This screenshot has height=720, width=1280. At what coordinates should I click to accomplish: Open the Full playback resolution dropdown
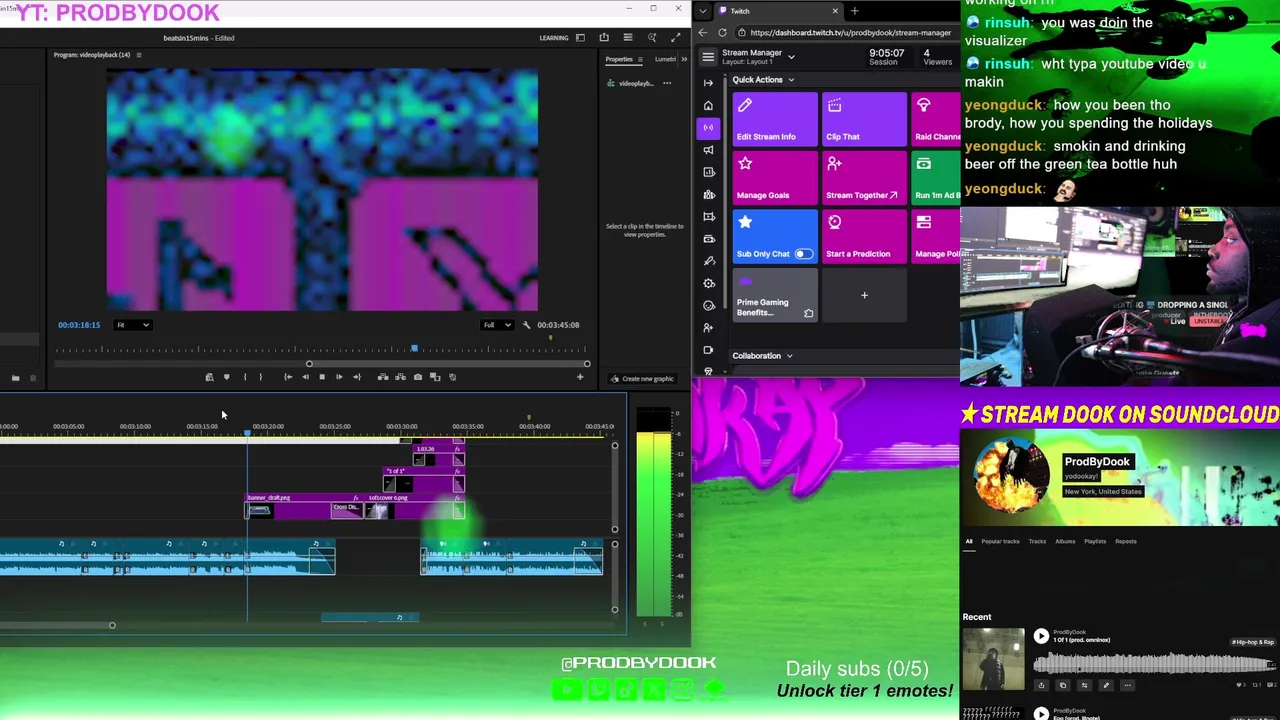tap(497, 325)
